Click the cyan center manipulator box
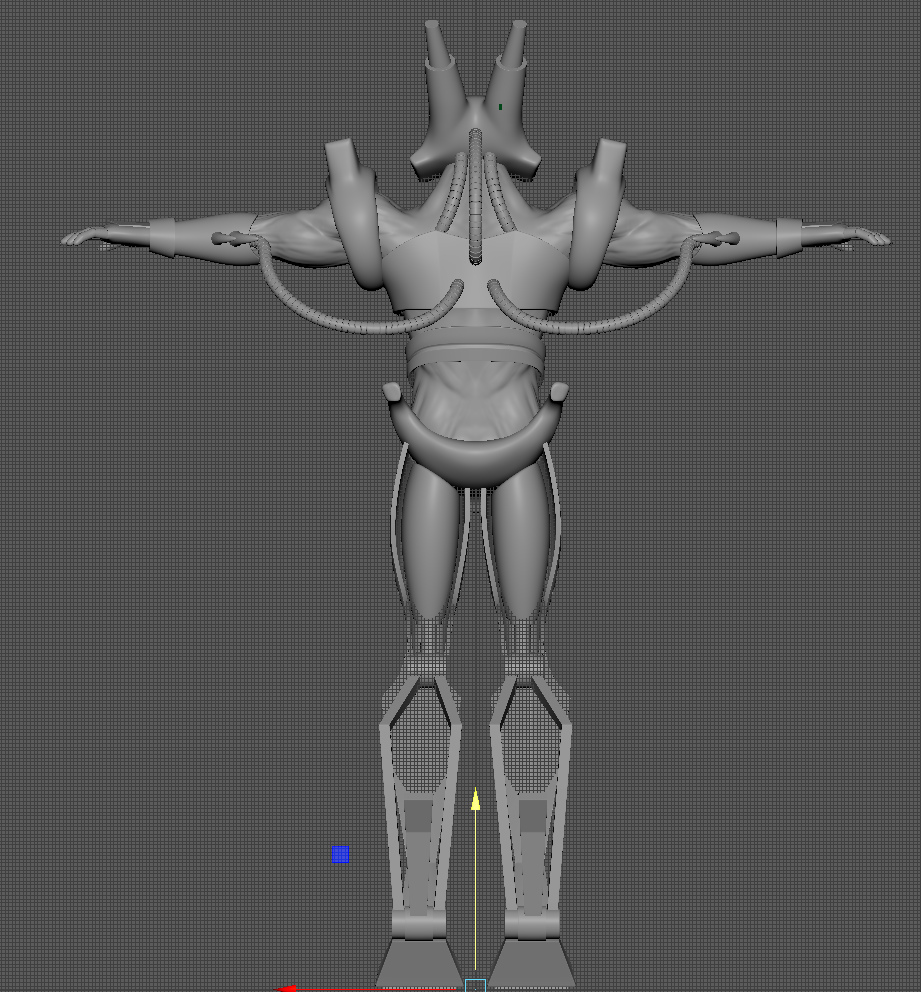The image size is (921, 992). [476, 986]
